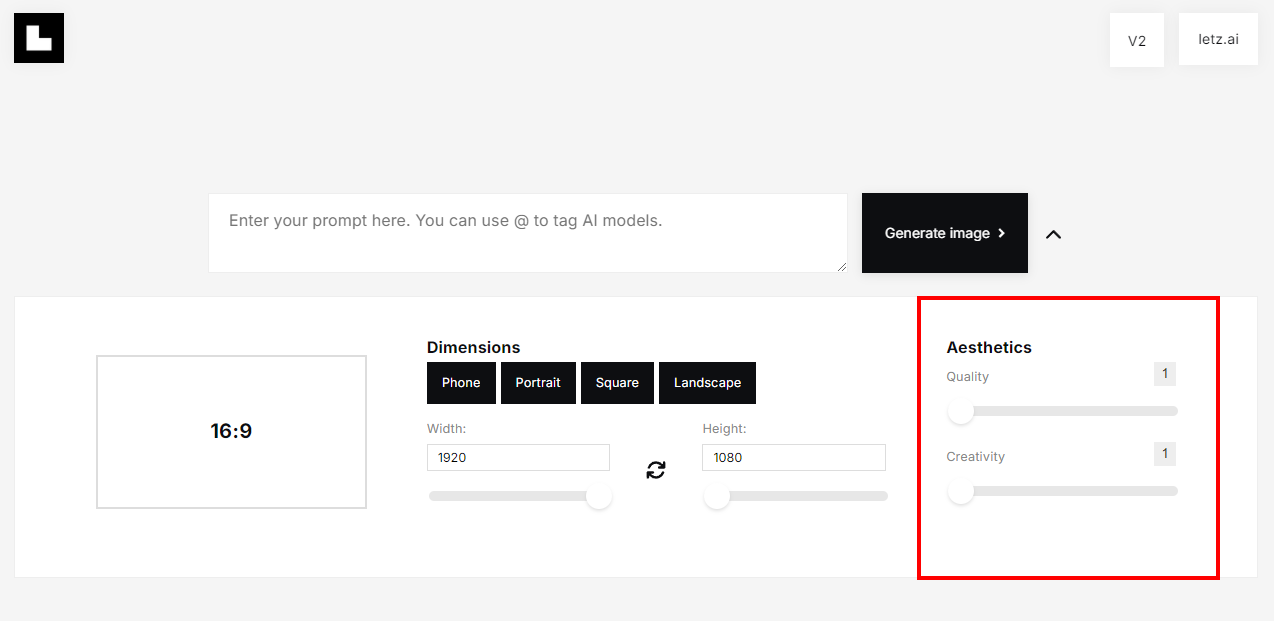Screen dimensions: 1274x621
Task: Collapse the settings panel using the chevron
Action: [x=1053, y=234]
